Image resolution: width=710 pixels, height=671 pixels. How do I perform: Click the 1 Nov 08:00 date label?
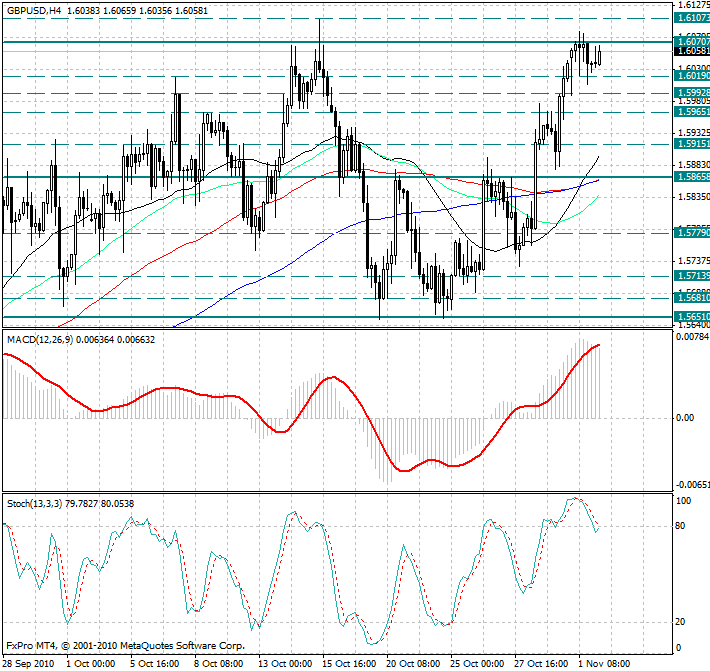604,664
